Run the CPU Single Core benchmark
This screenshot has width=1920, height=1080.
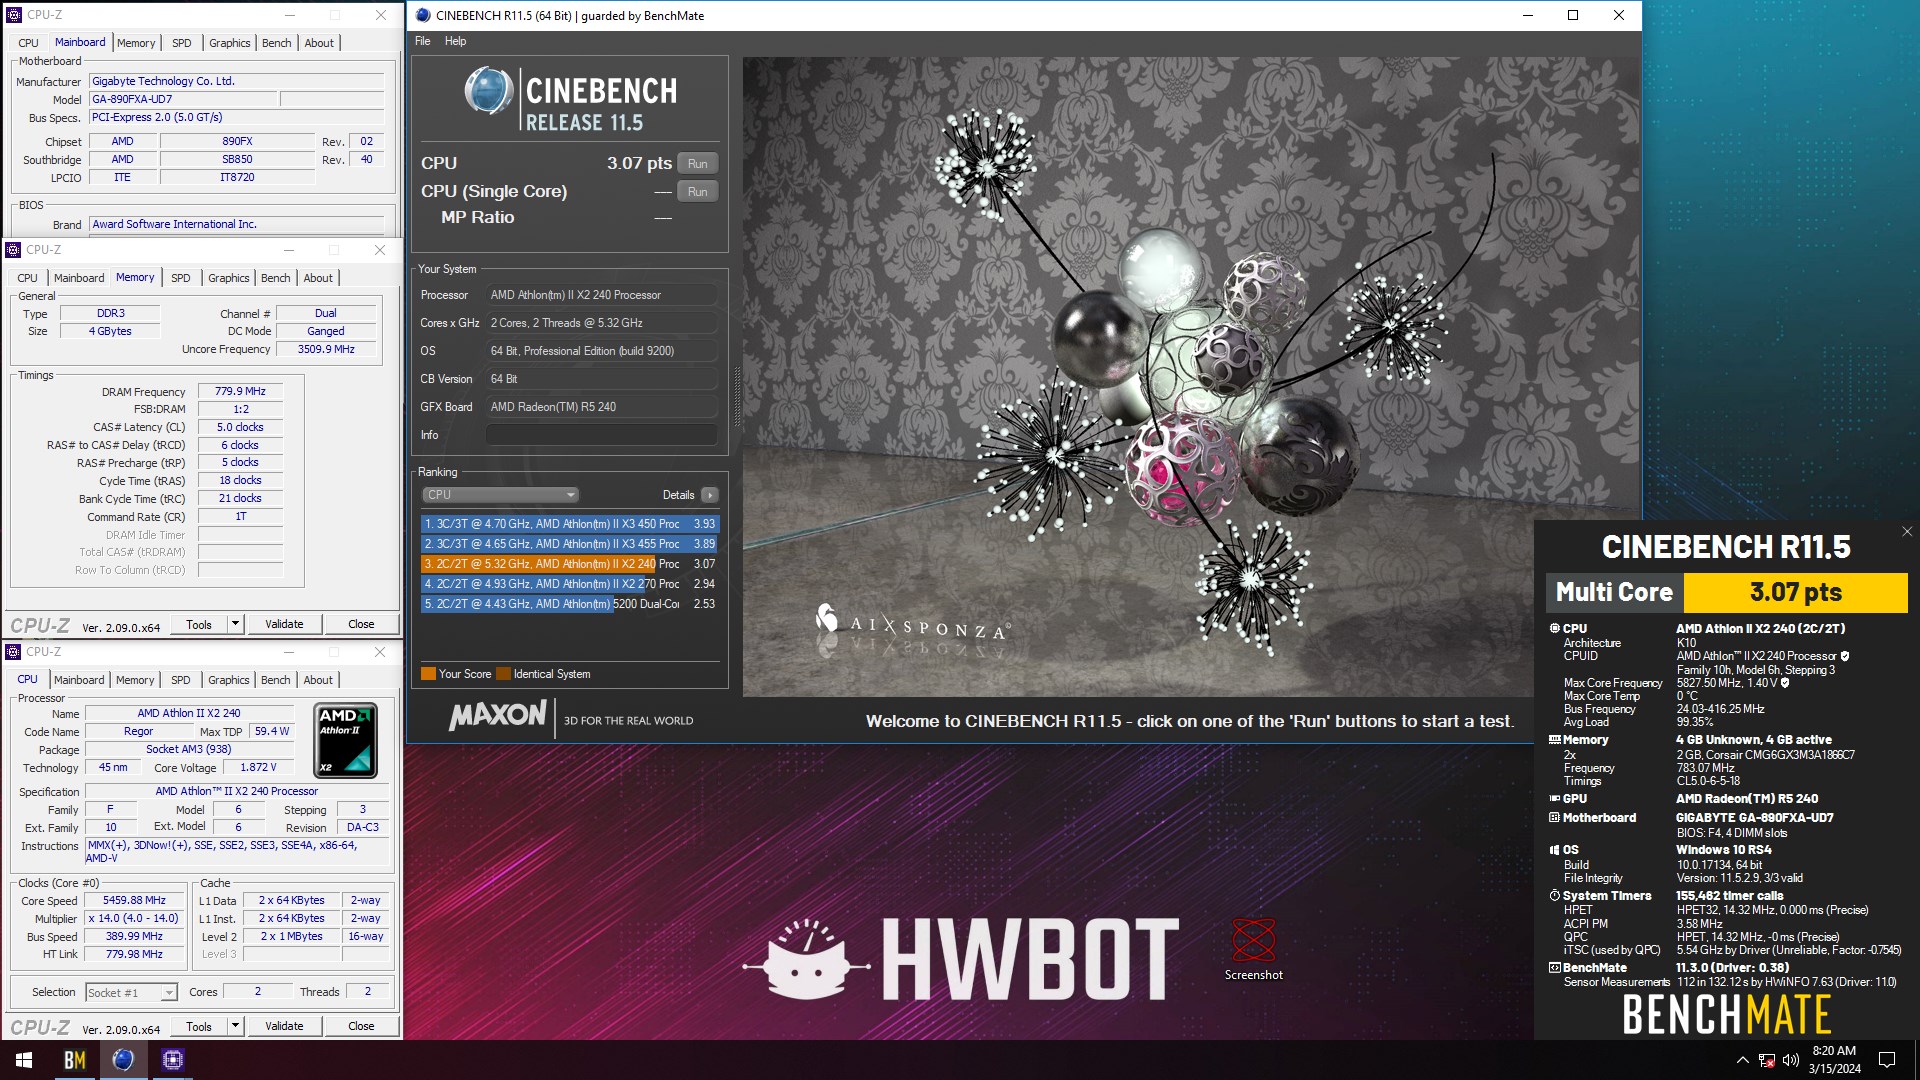coord(697,192)
